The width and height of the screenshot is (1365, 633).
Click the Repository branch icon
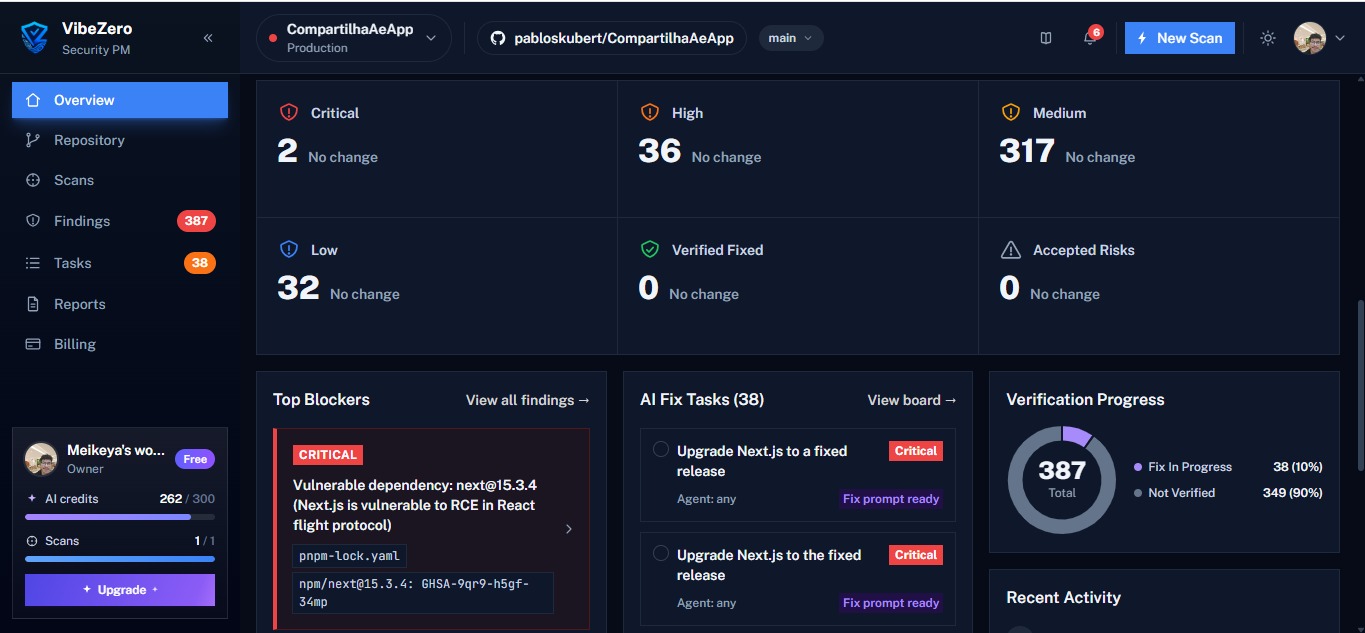click(33, 140)
